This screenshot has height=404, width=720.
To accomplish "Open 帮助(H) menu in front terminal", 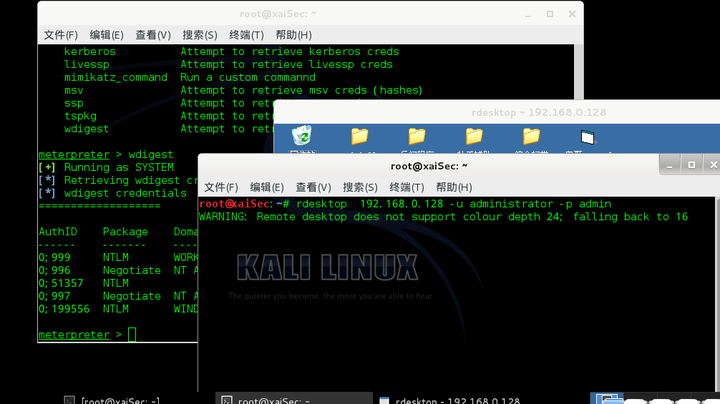I will [x=454, y=187].
